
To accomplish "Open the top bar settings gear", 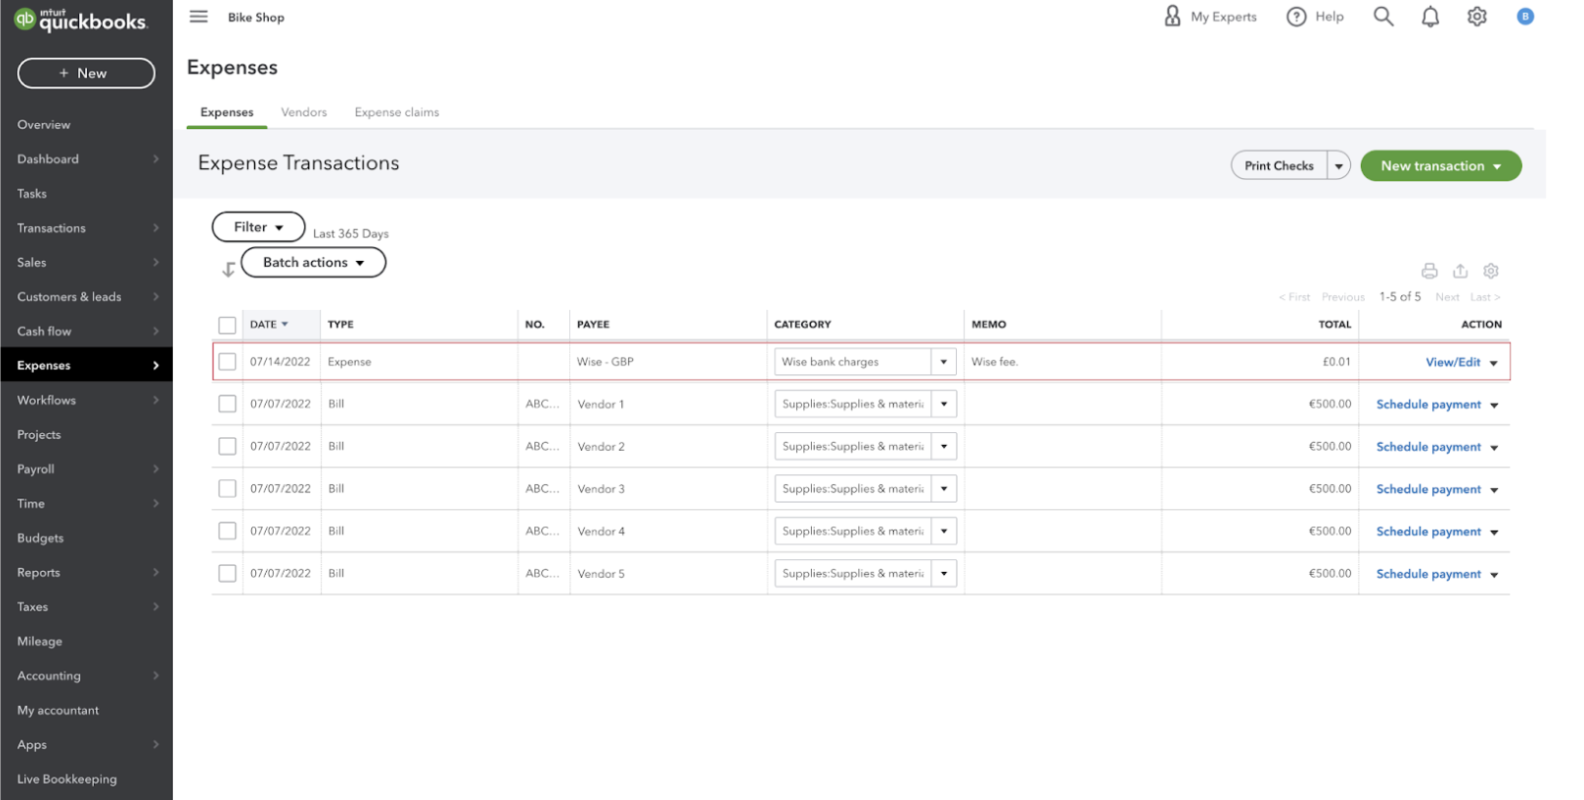I will coord(1477,16).
